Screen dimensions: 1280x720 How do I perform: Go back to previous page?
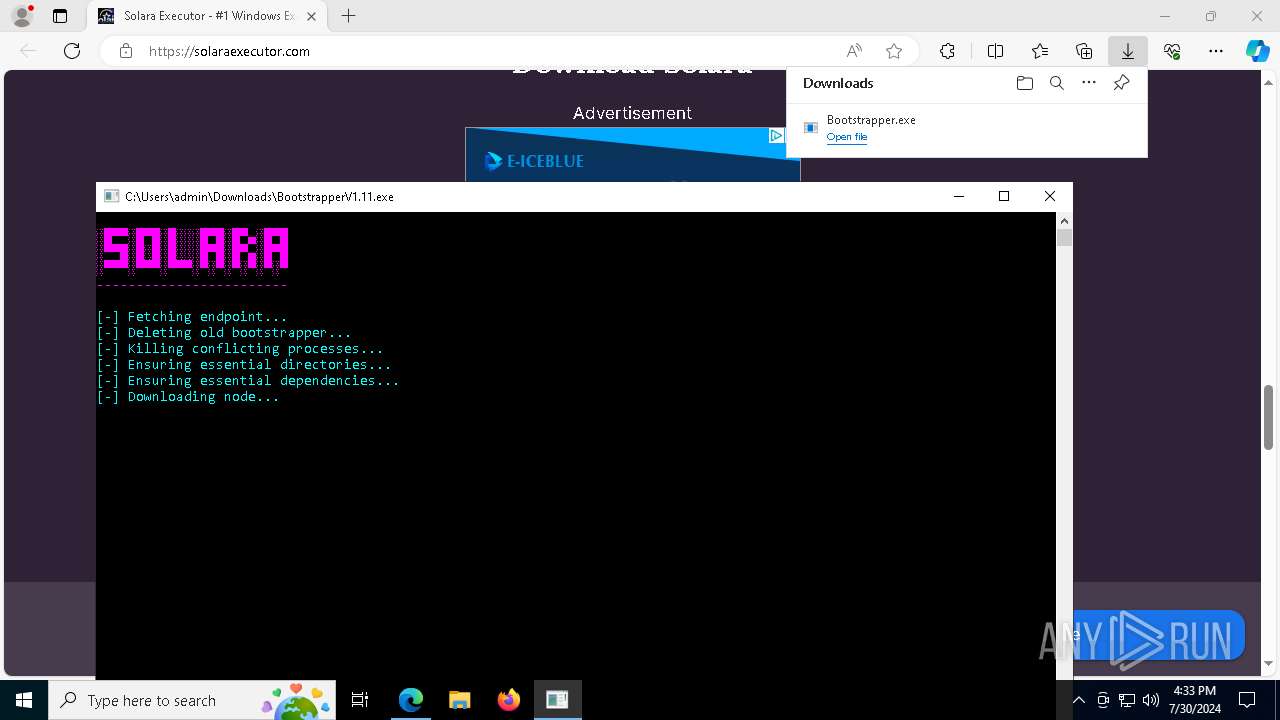click(28, 51)
